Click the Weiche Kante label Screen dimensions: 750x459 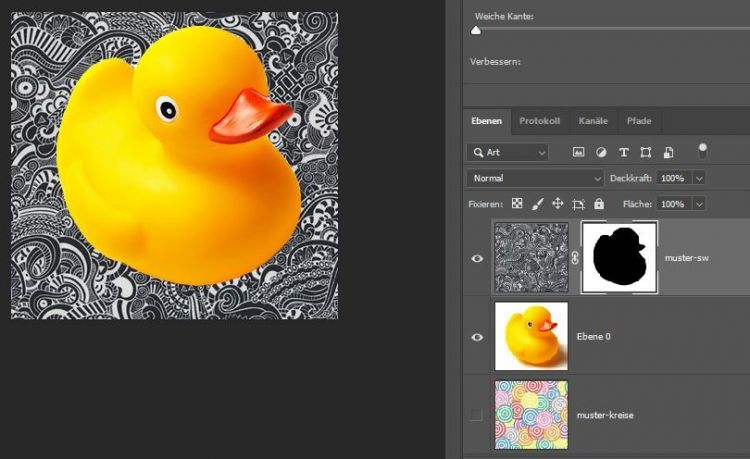click(x=504, y=16)
